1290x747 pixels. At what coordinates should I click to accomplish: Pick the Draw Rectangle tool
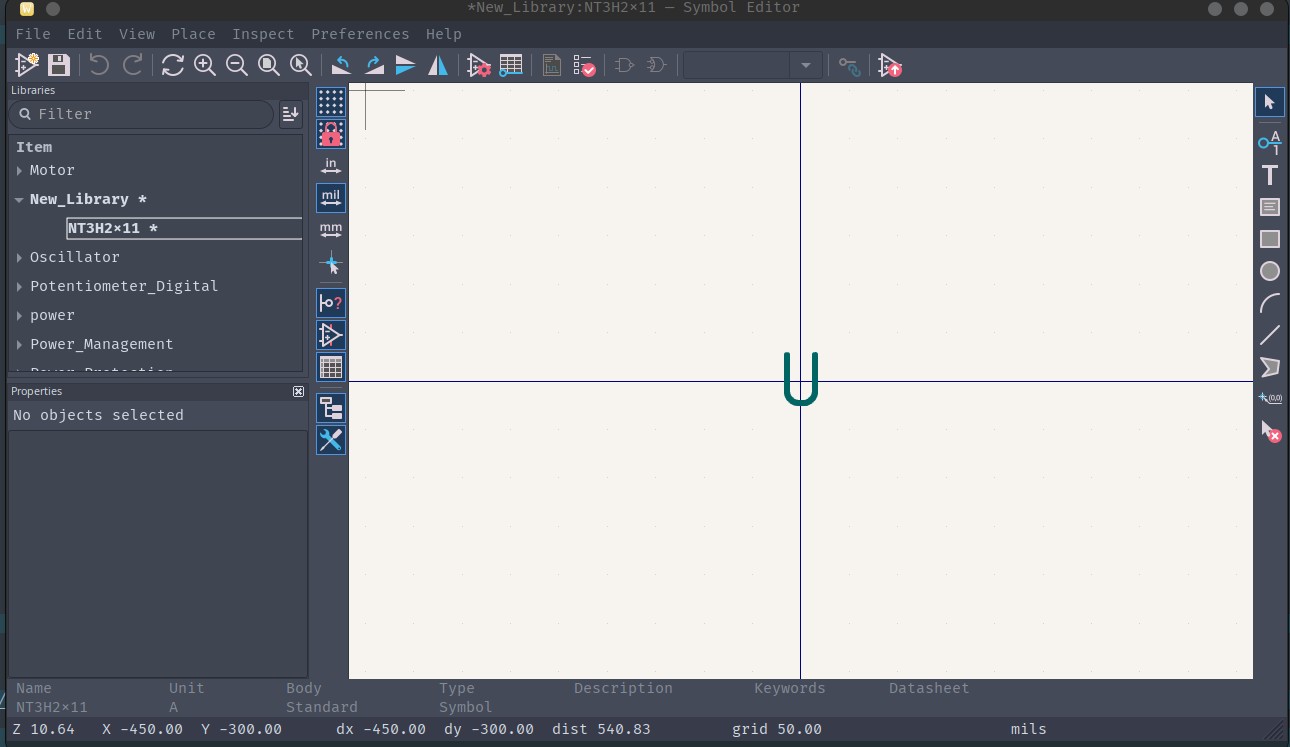click(1270, 239)
